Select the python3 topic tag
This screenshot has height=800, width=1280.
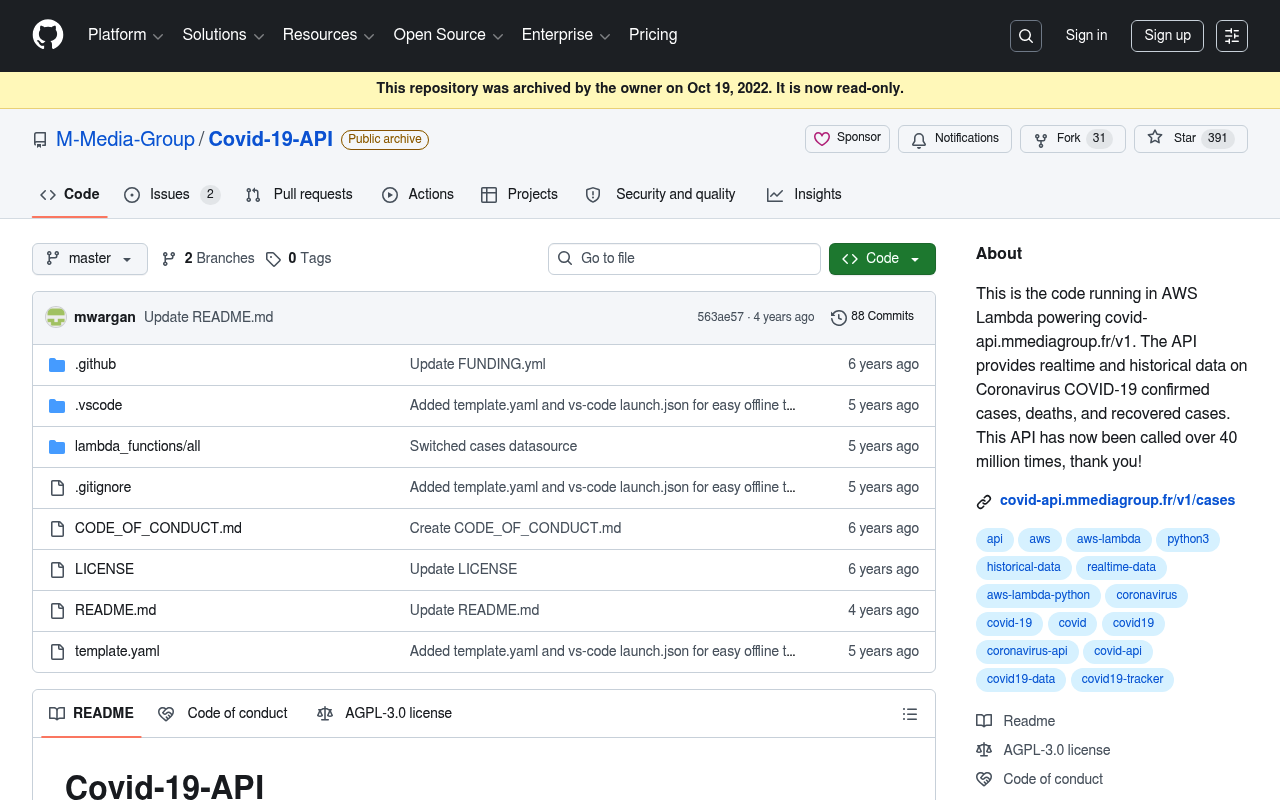pyautogui.click(x=1188, y=540)
